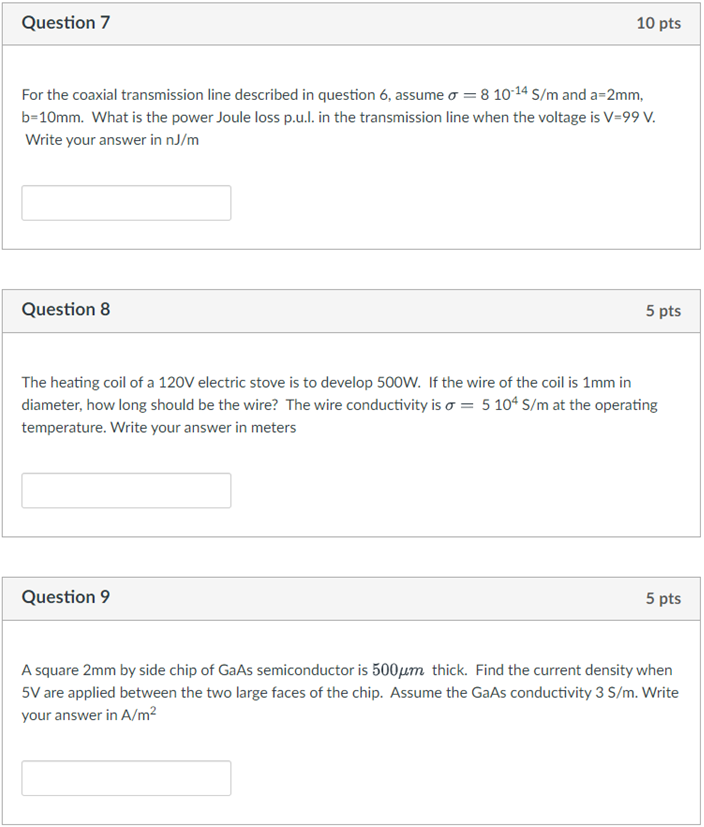Click the 10 pts label on Question 7
This screenshot has width=704, height=827.
click(659, 23)
